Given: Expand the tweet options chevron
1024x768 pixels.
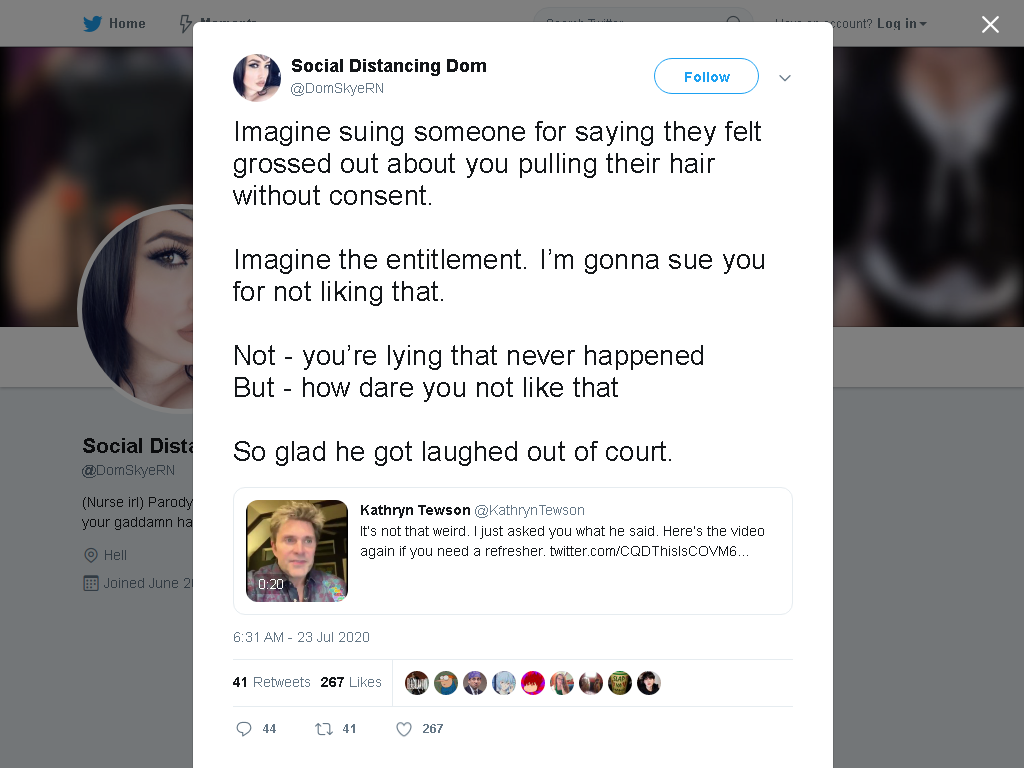Looking at the screenshot, I should [x=785, y=78].
